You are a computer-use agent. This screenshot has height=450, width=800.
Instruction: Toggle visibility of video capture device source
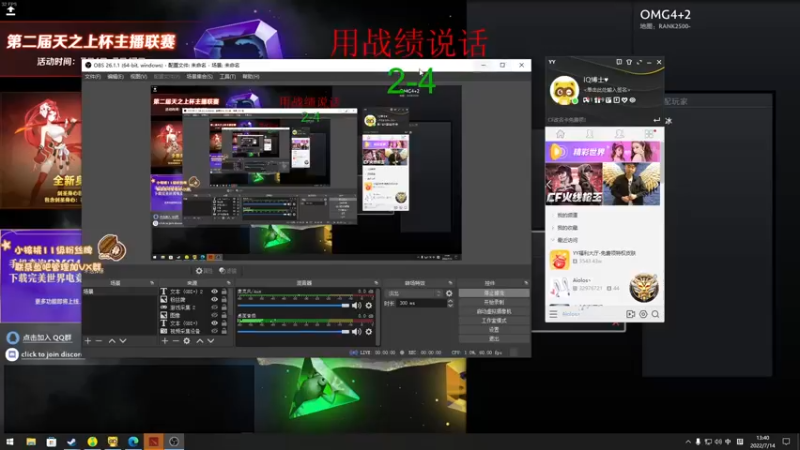click(214, 331)
